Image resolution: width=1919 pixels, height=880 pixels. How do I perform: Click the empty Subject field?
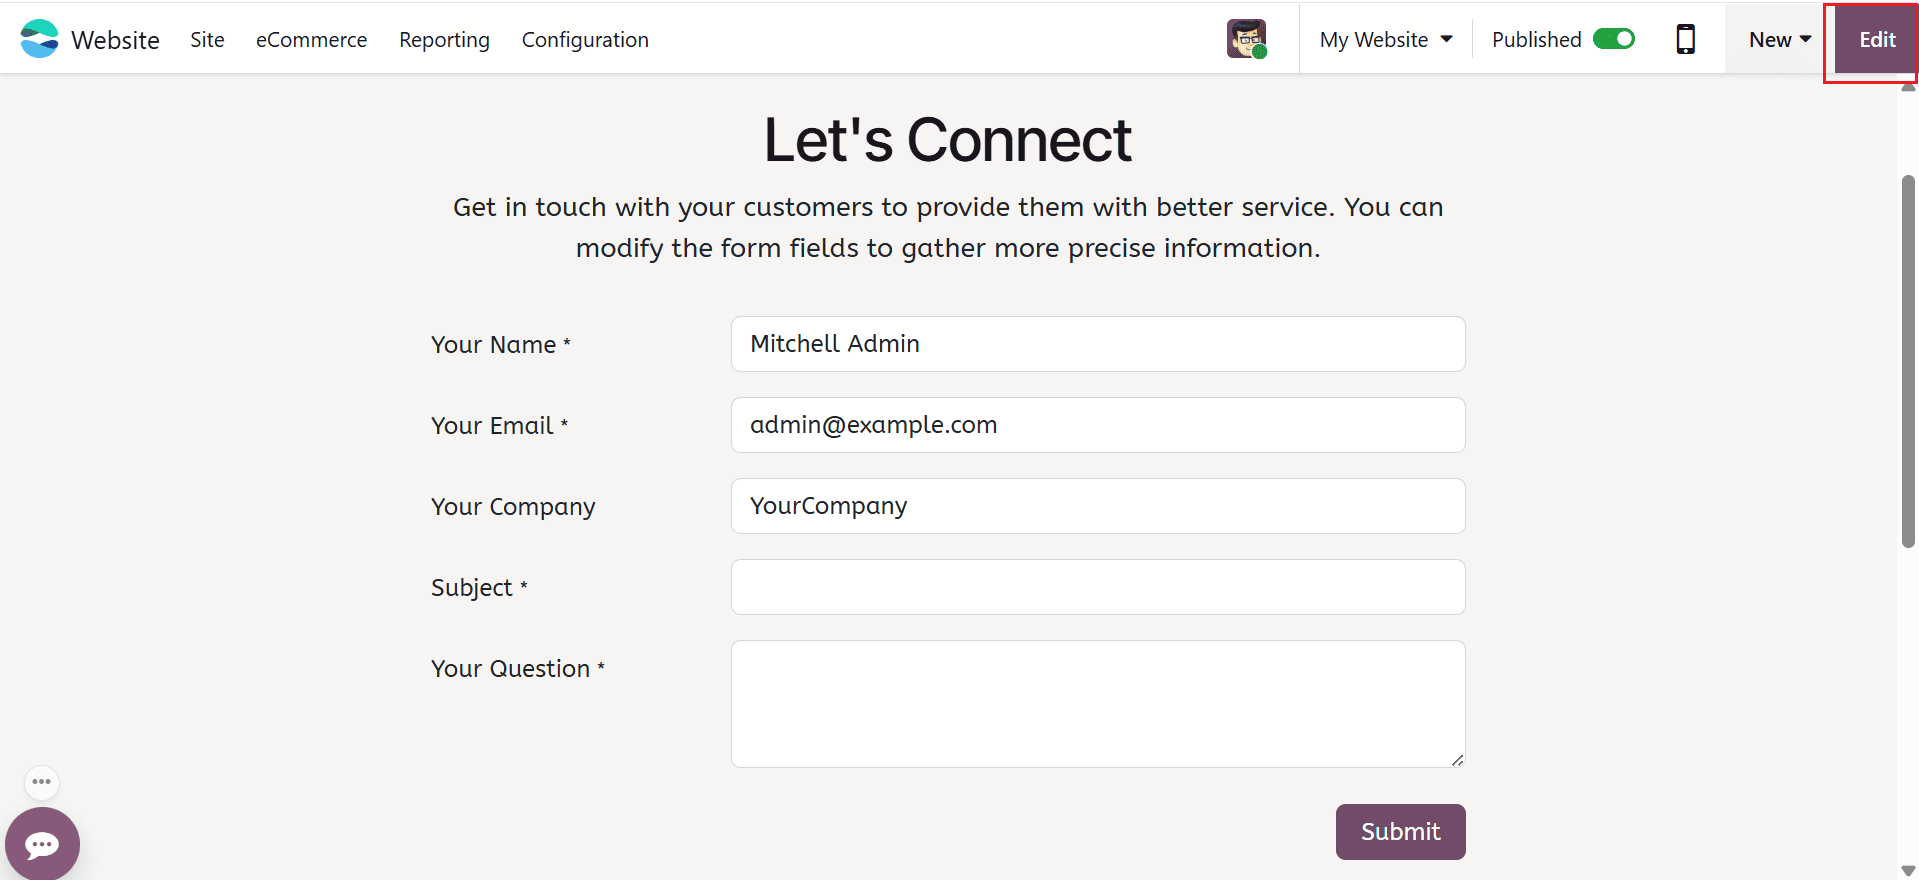pyautogui.click(x=1097, y=587)
